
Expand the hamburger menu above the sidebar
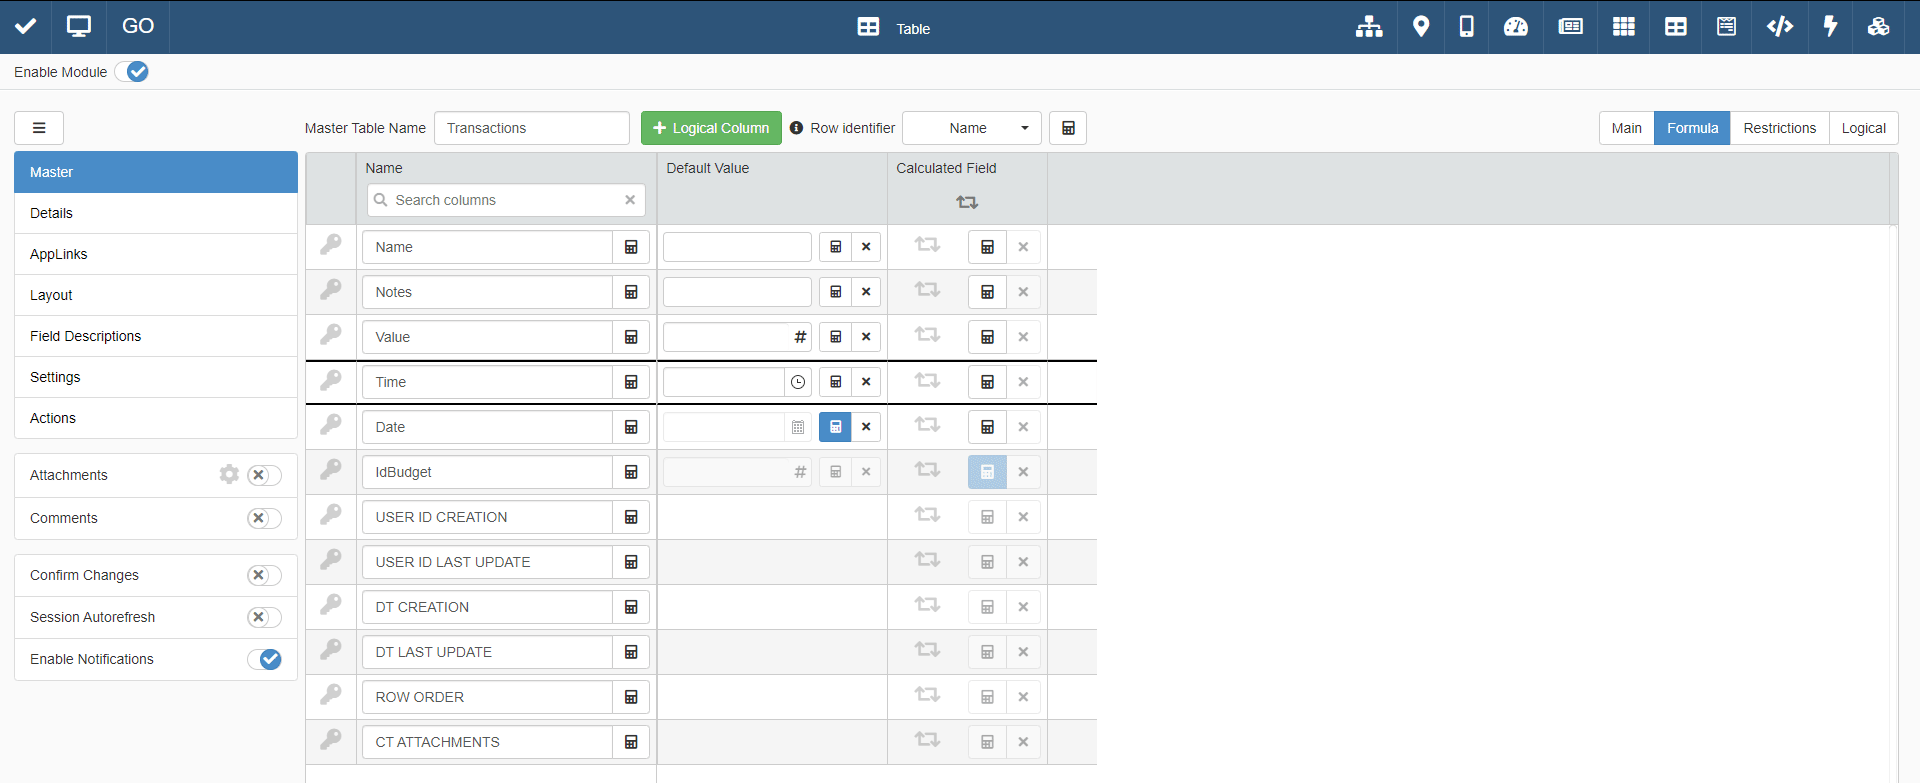click(x=39, y=128)
